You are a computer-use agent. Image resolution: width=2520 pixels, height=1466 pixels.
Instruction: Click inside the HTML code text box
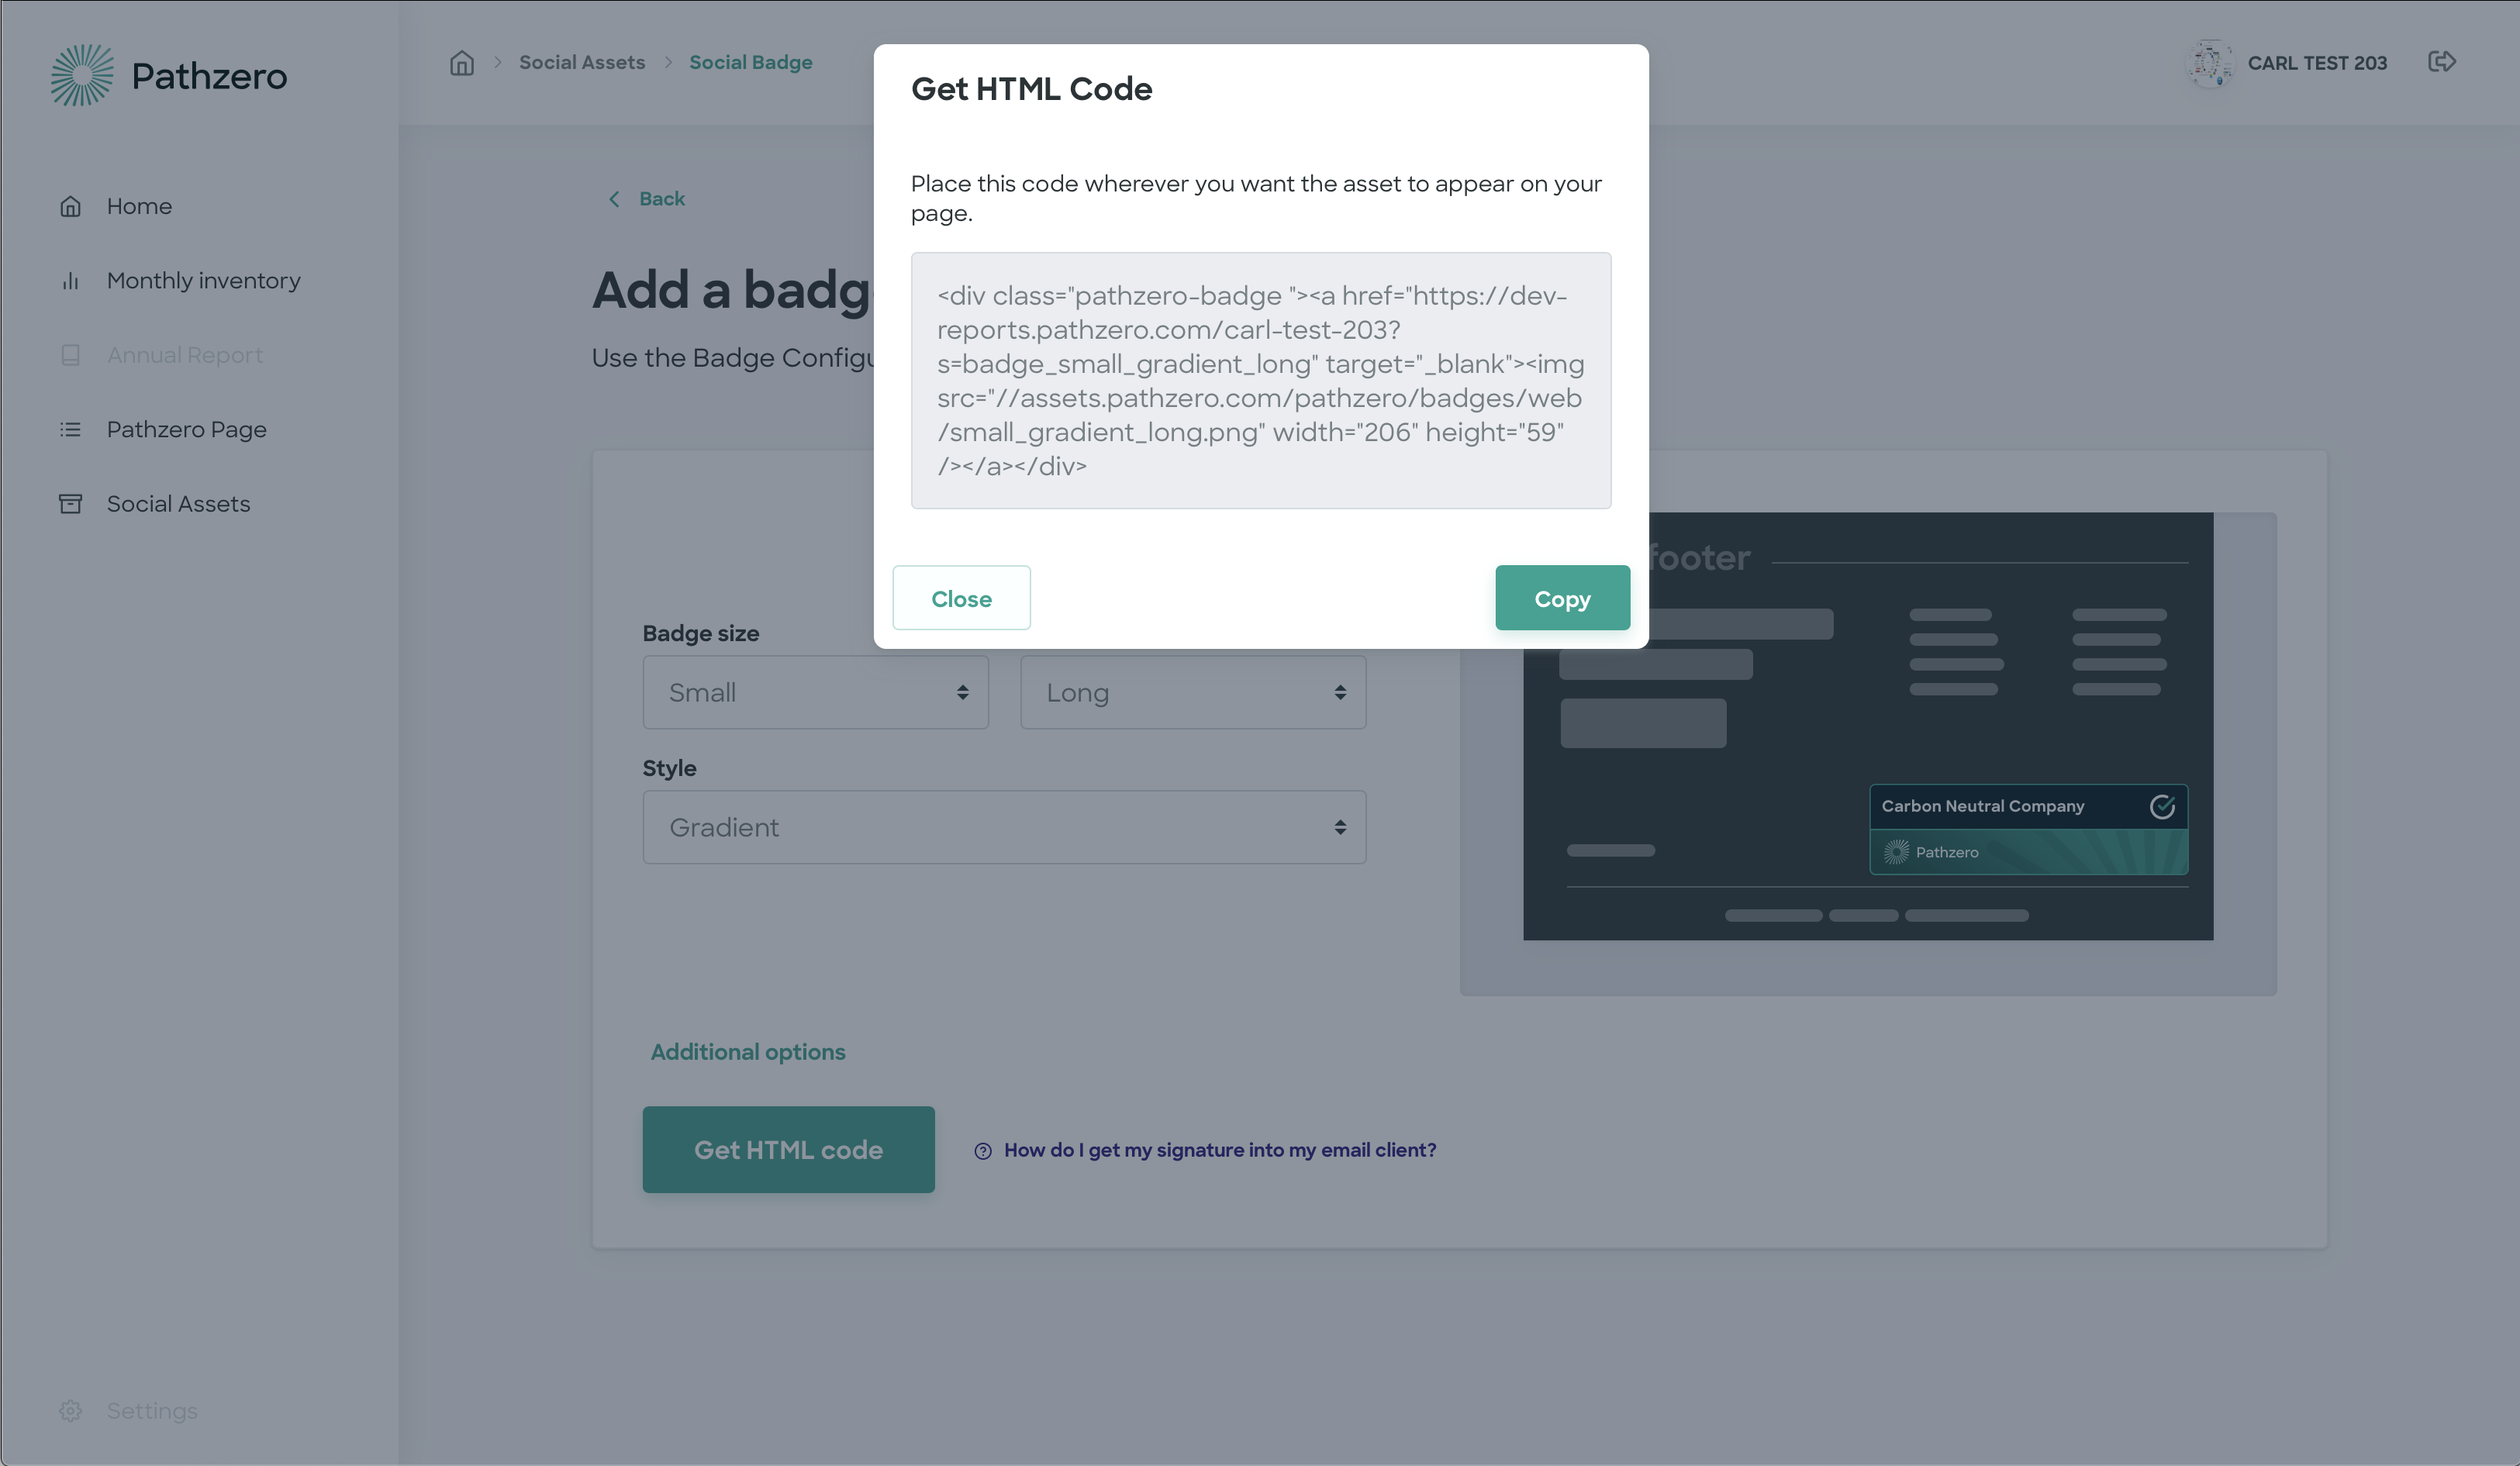1260,380
